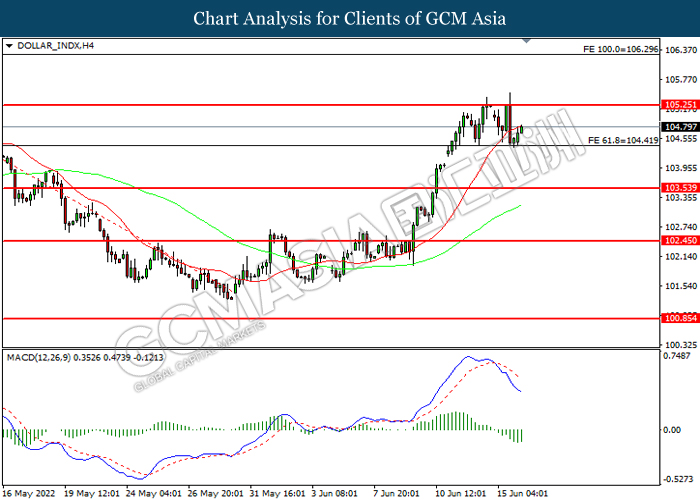Click the 16 May 2022 date label
This screenshot has height=500, width=700.
click(x=29, y=493)
